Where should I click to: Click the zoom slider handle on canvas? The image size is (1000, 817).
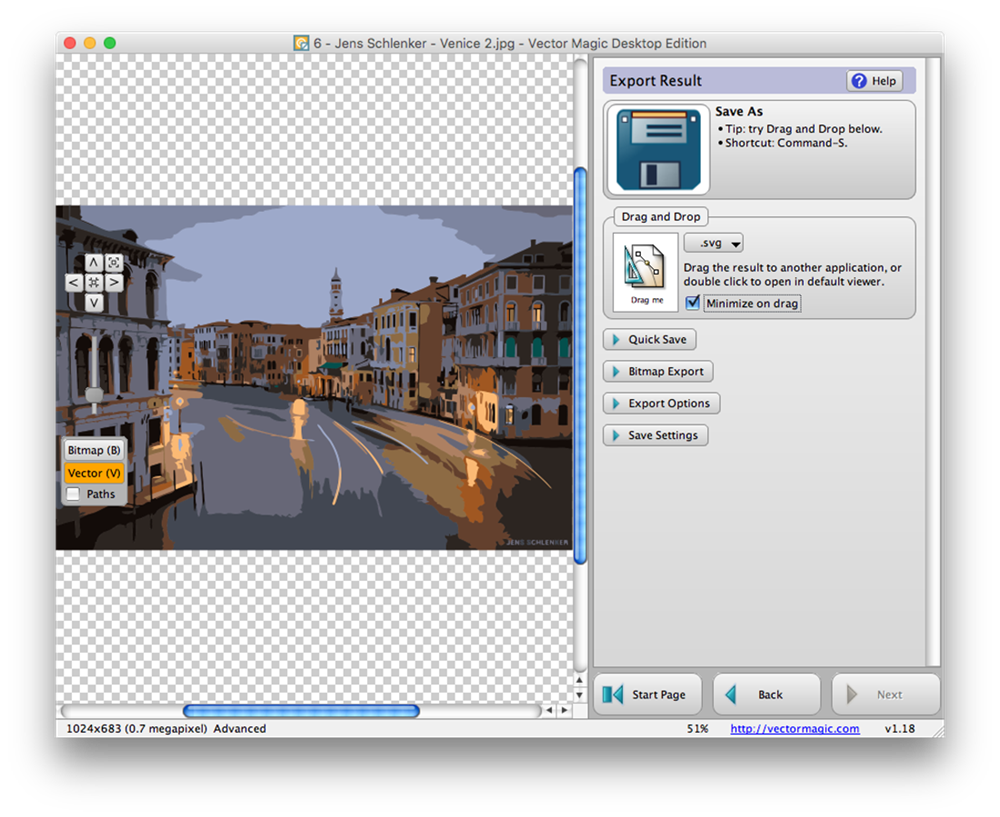click(94, 395)
